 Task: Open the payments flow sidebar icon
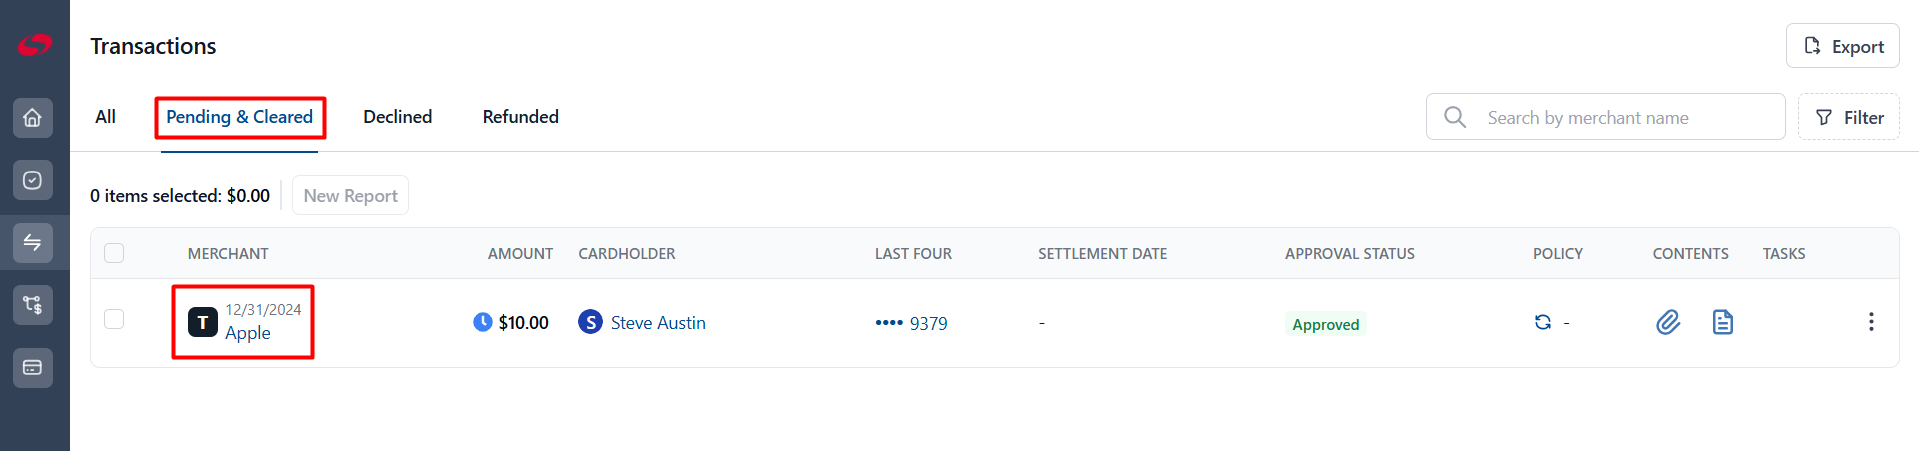(x=32, y=305)
